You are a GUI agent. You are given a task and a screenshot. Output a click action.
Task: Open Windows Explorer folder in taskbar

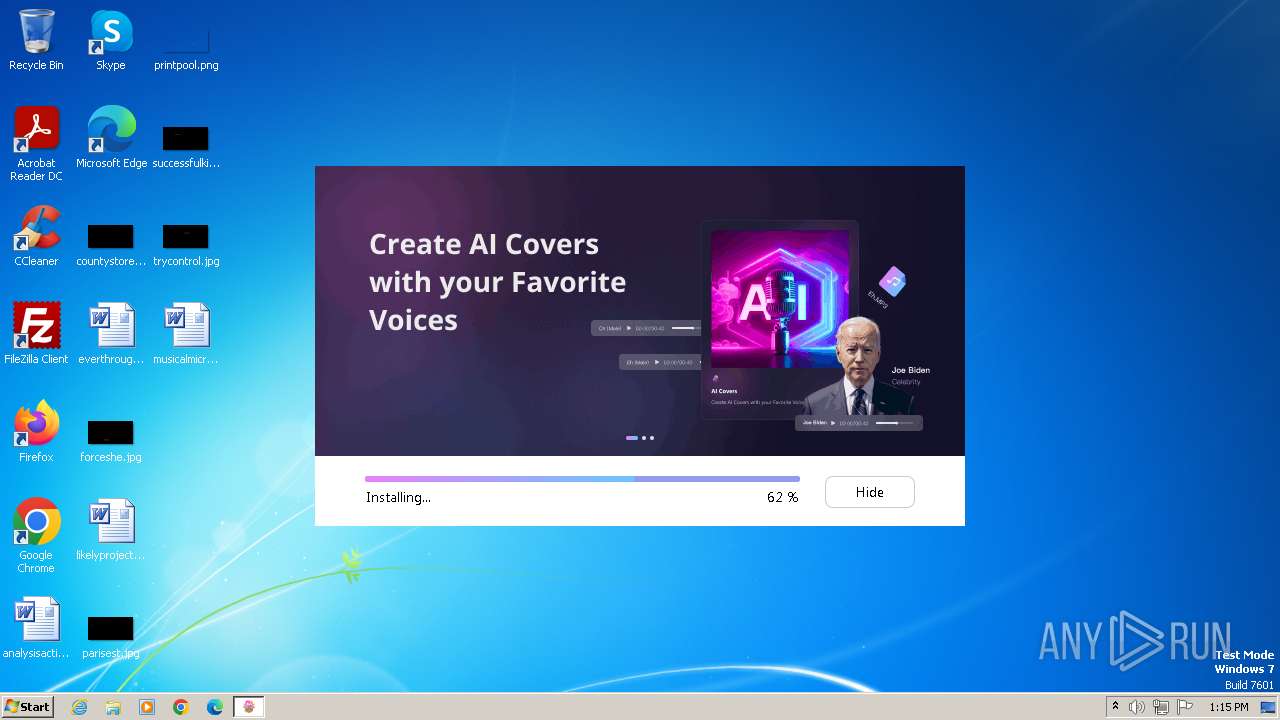(x=113, y=707)
